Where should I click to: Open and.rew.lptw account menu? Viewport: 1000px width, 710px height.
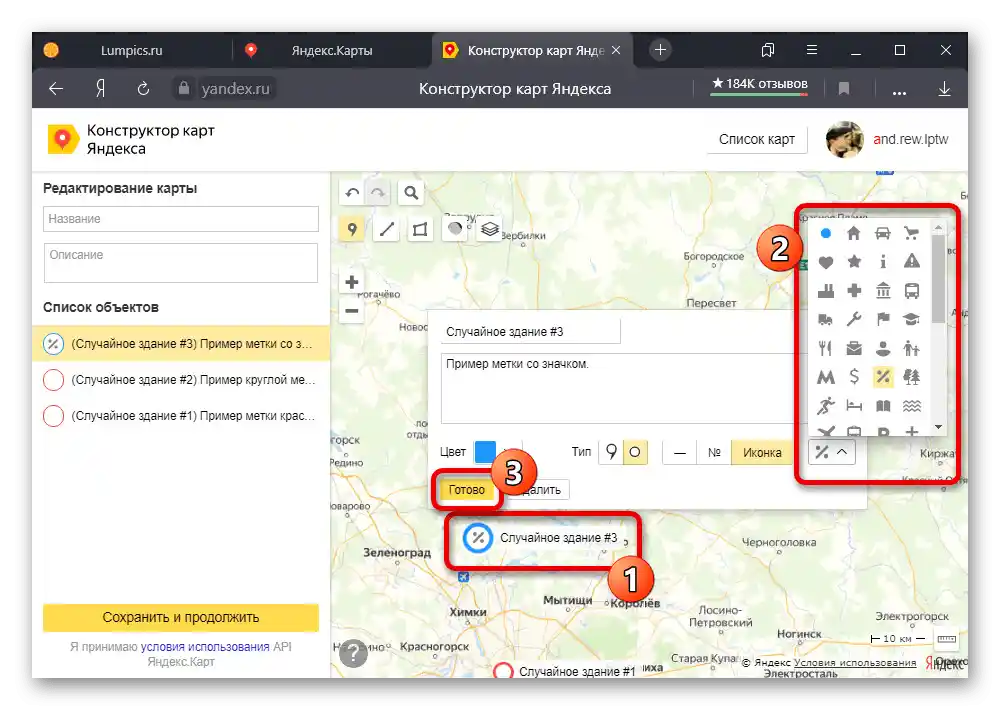[x=888, y=139]
